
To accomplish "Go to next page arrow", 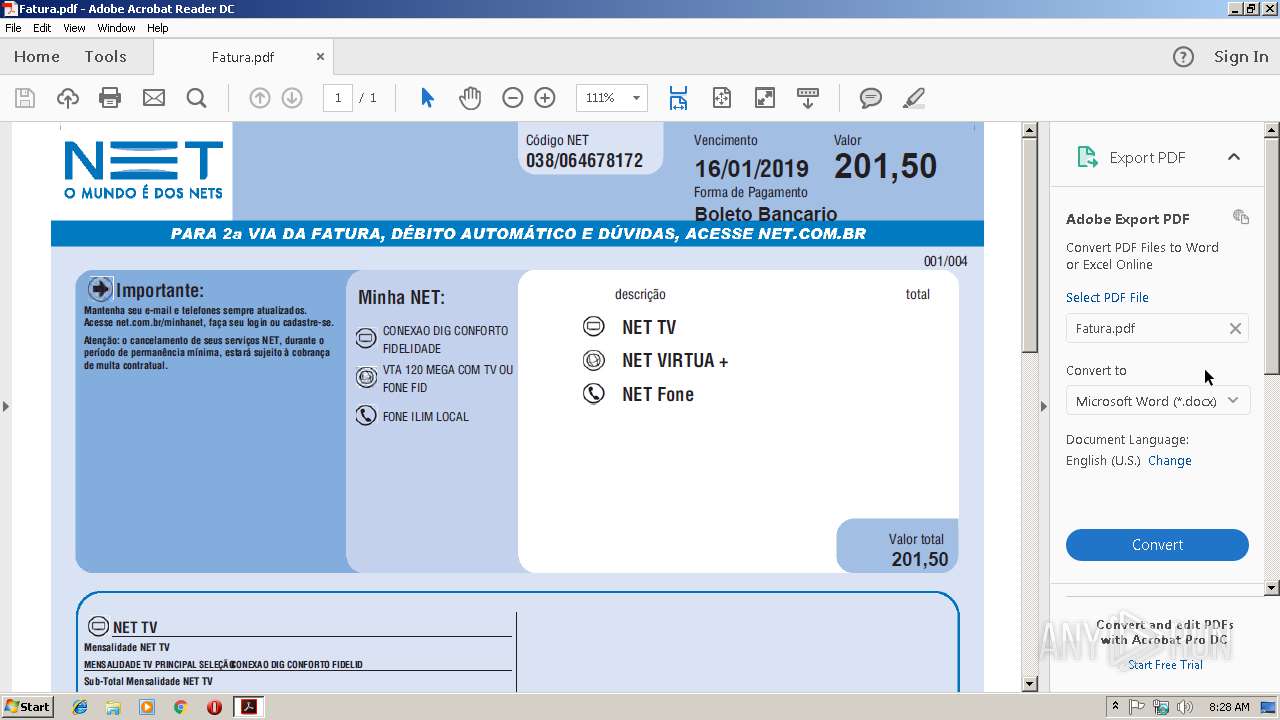I will pos(292,98).
